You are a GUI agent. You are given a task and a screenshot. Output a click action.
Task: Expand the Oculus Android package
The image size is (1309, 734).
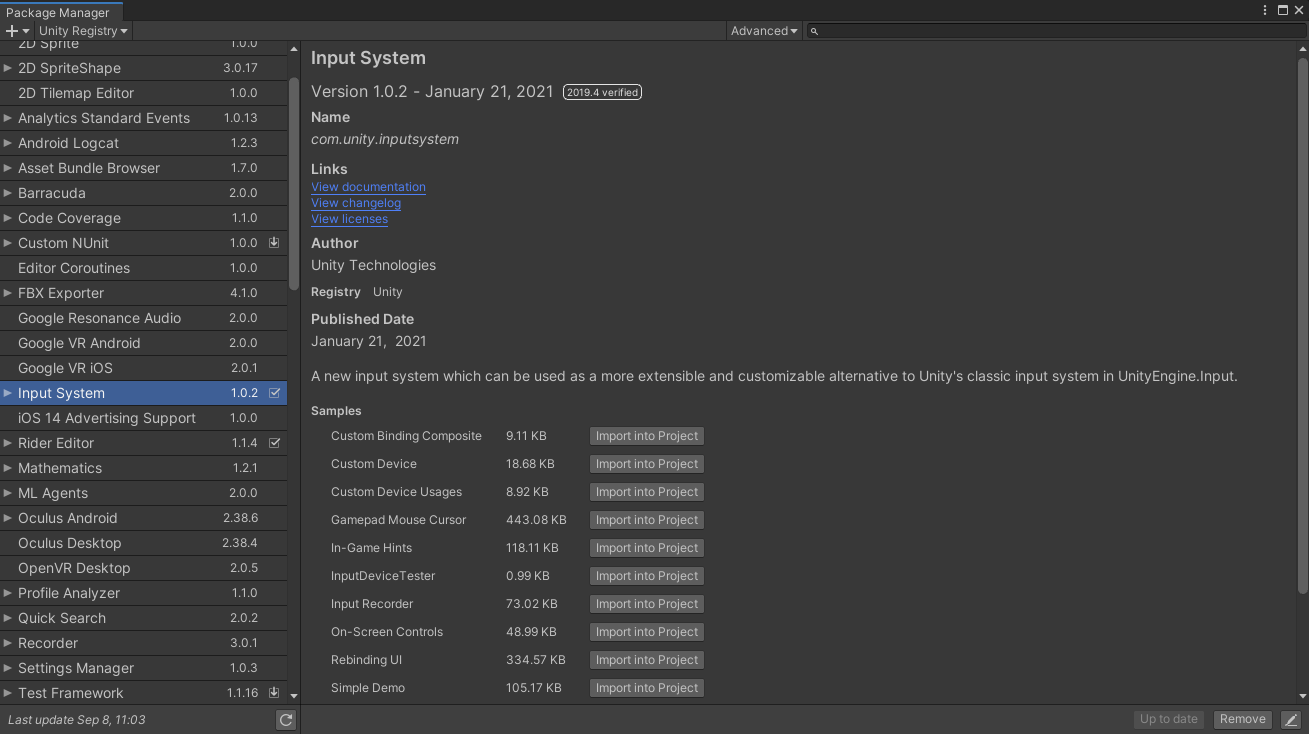click(8, 518)
